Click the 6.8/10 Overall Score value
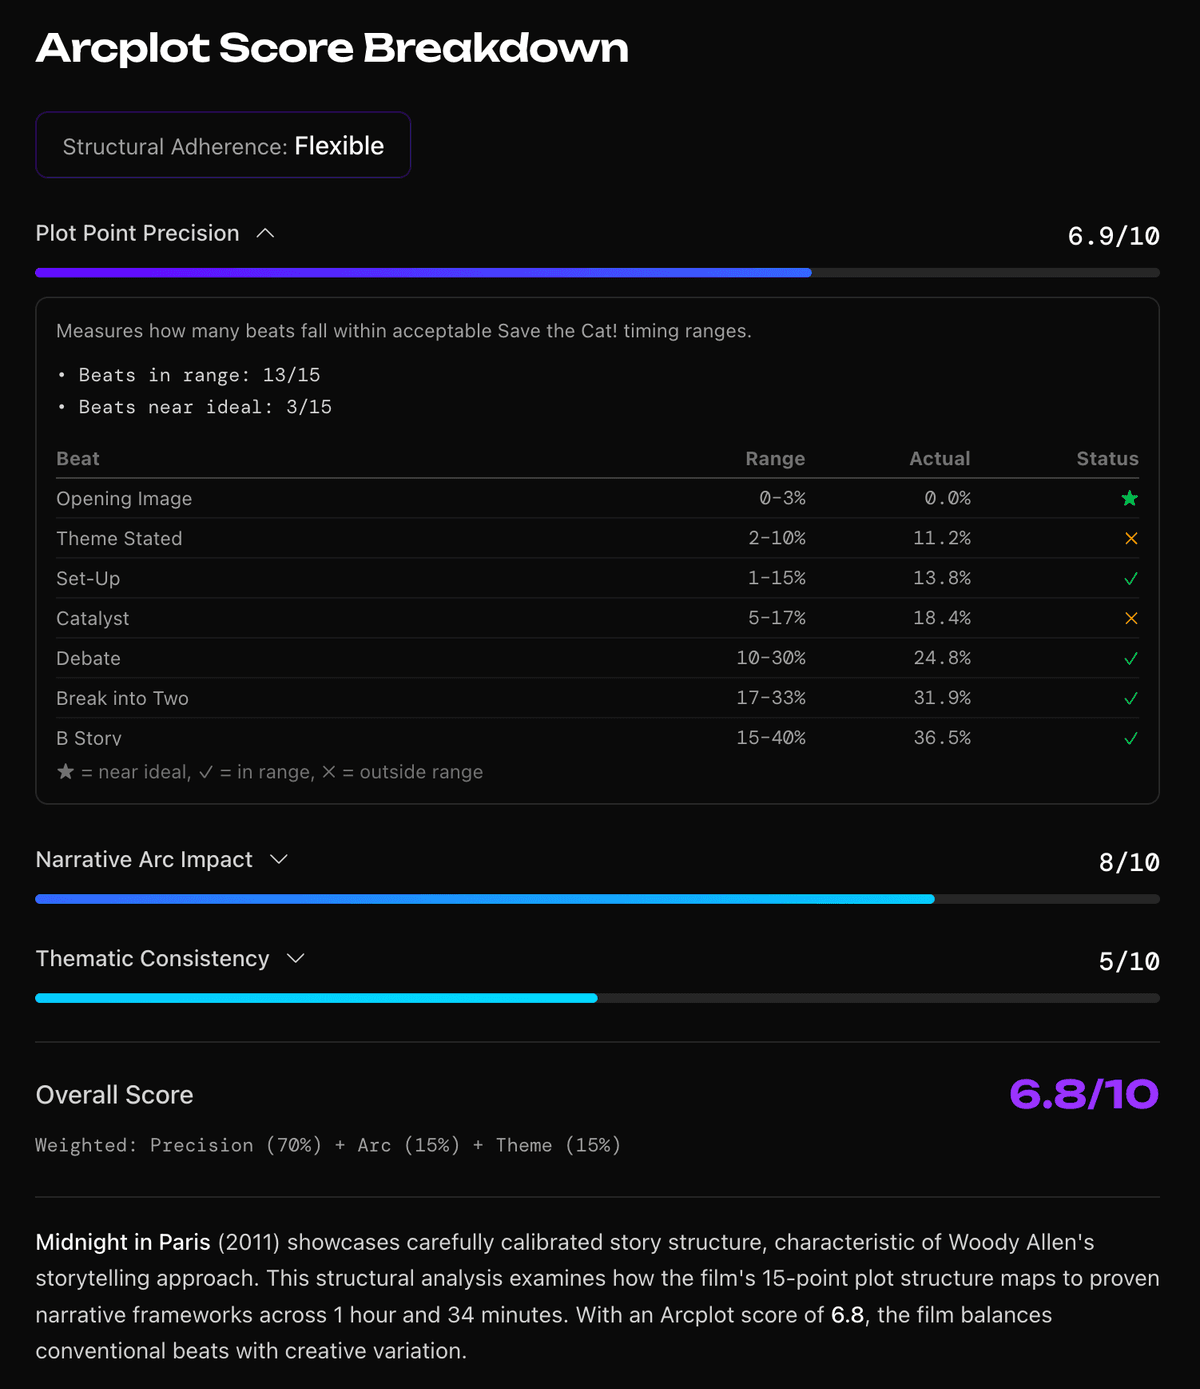The width and height of the screenshot is (1200, 1389). coord(1083,1094)
